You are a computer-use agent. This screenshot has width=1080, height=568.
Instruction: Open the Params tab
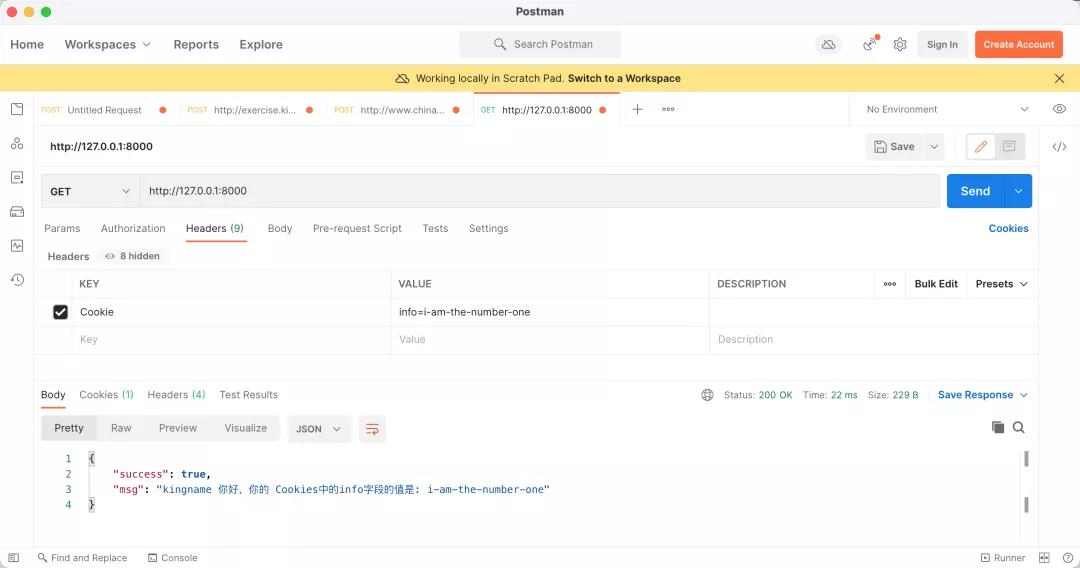(62, 229)
